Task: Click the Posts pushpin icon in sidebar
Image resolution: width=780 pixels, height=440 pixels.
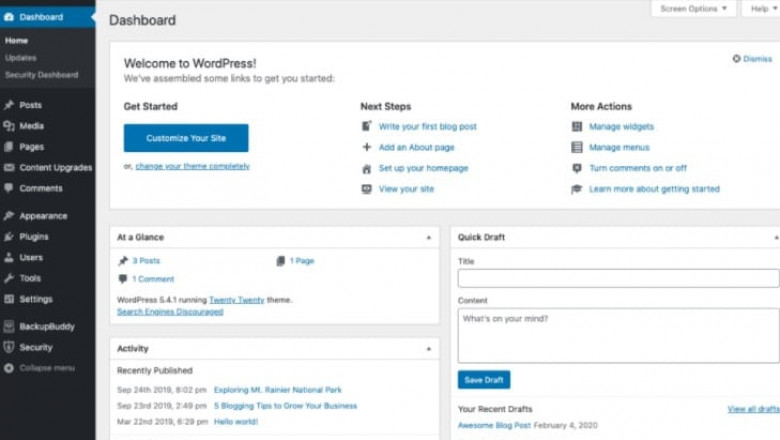Action: [x=10, y=105]
